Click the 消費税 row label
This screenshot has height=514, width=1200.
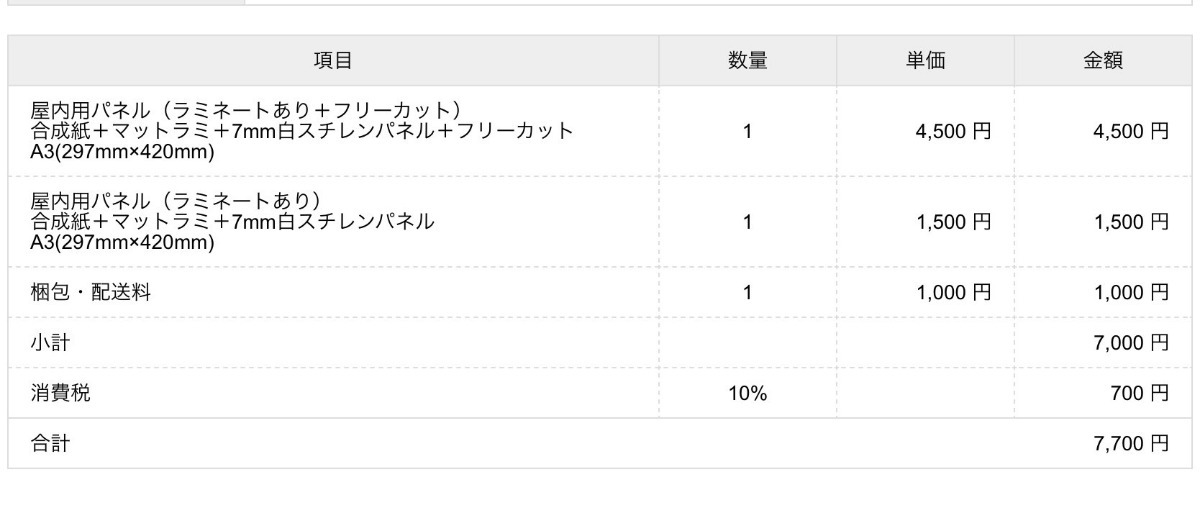60,394
